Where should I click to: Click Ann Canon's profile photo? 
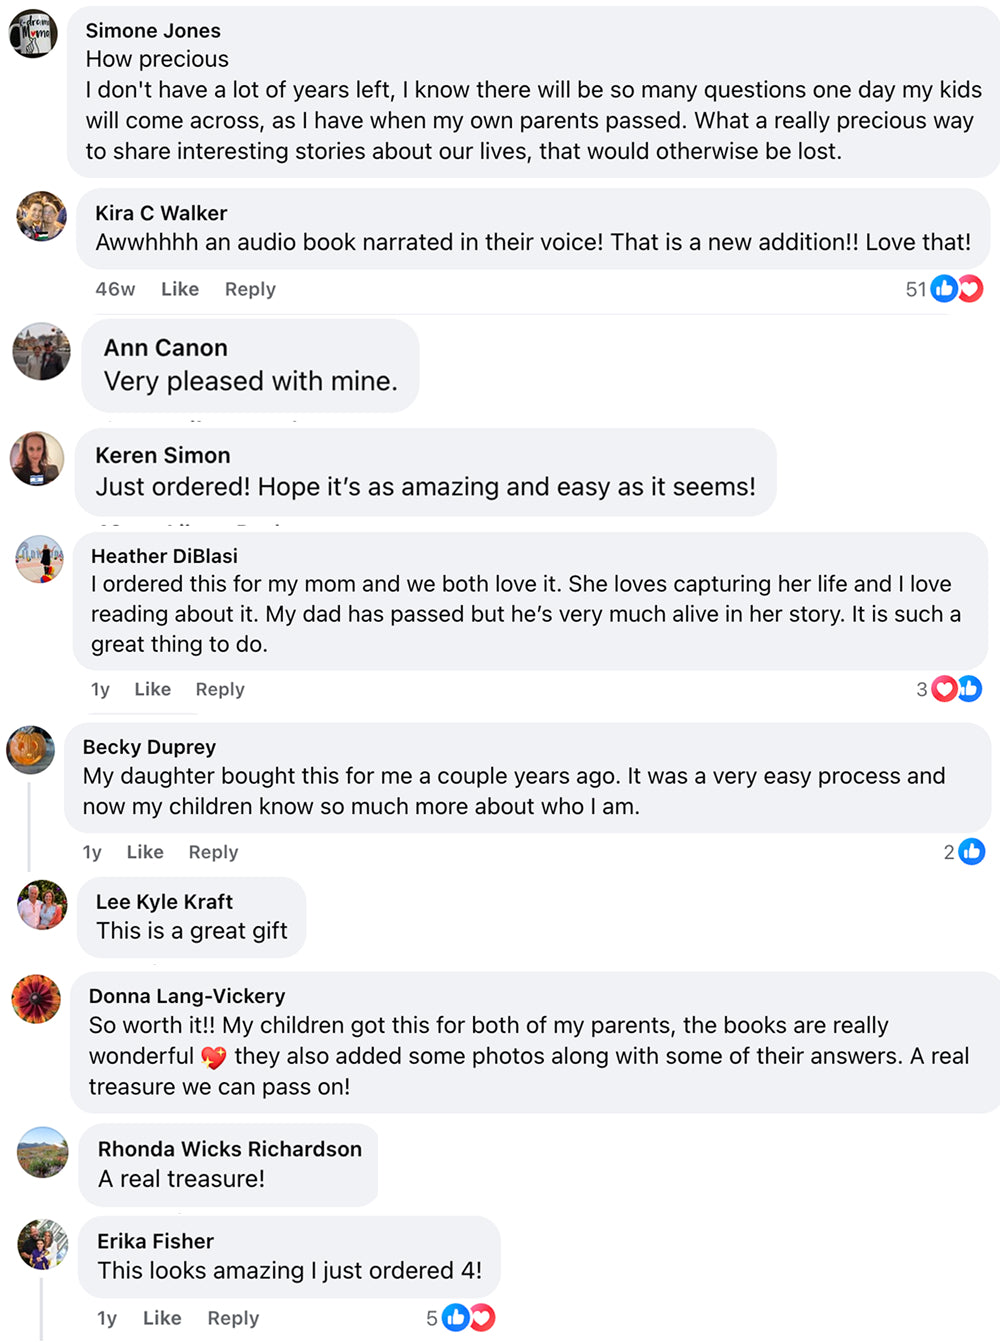[41, 351]
